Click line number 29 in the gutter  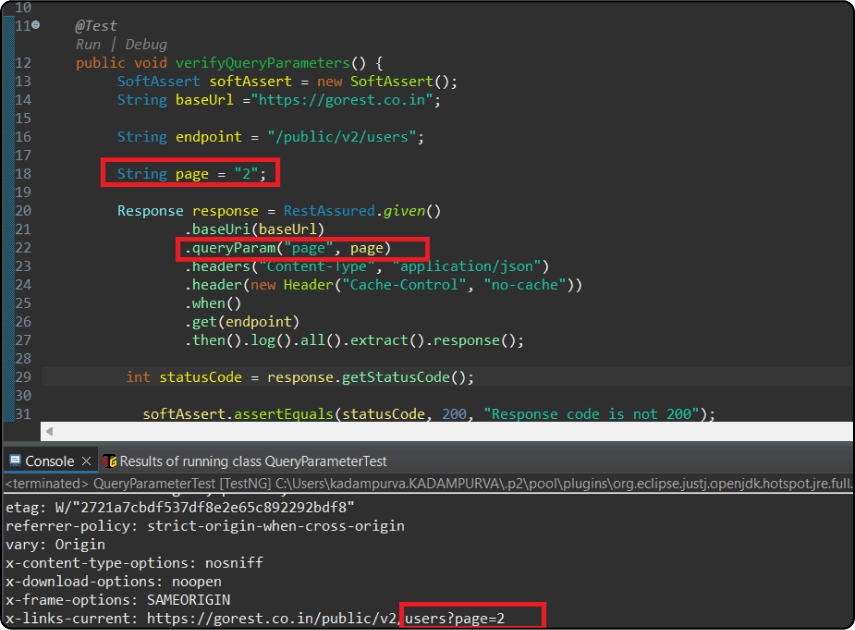click(22, 376)
